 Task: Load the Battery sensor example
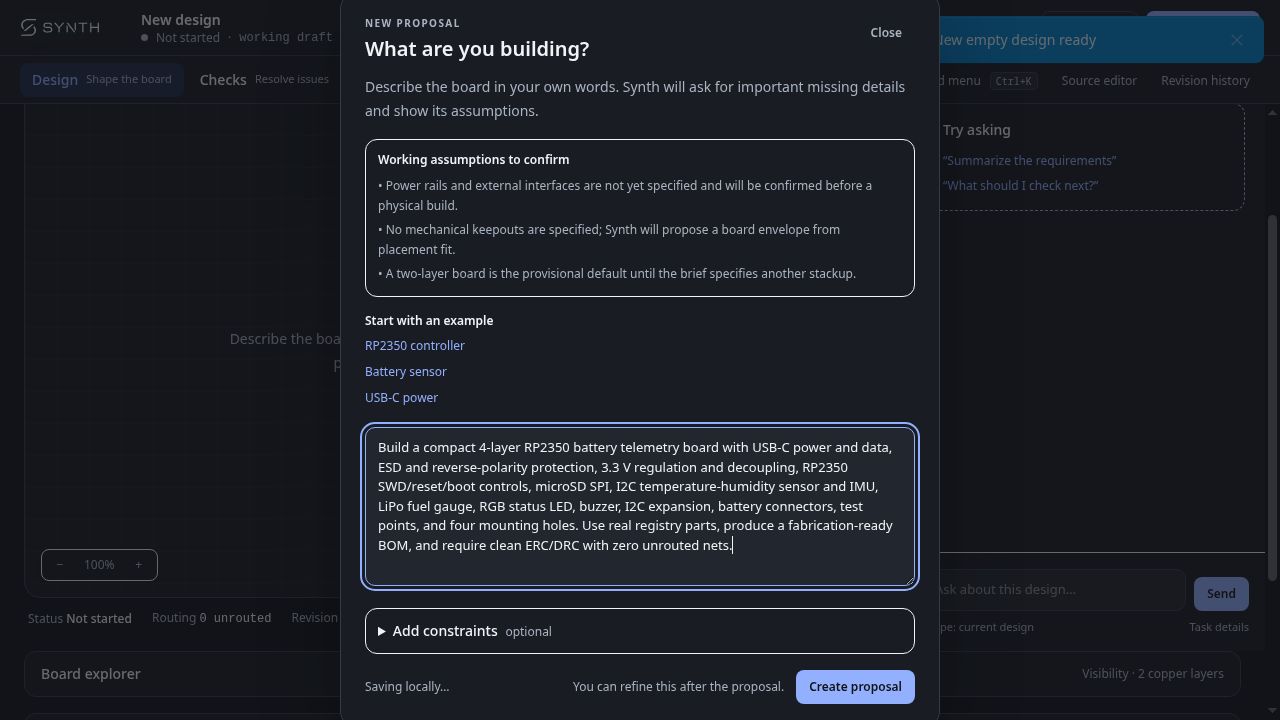pos(406,371)
